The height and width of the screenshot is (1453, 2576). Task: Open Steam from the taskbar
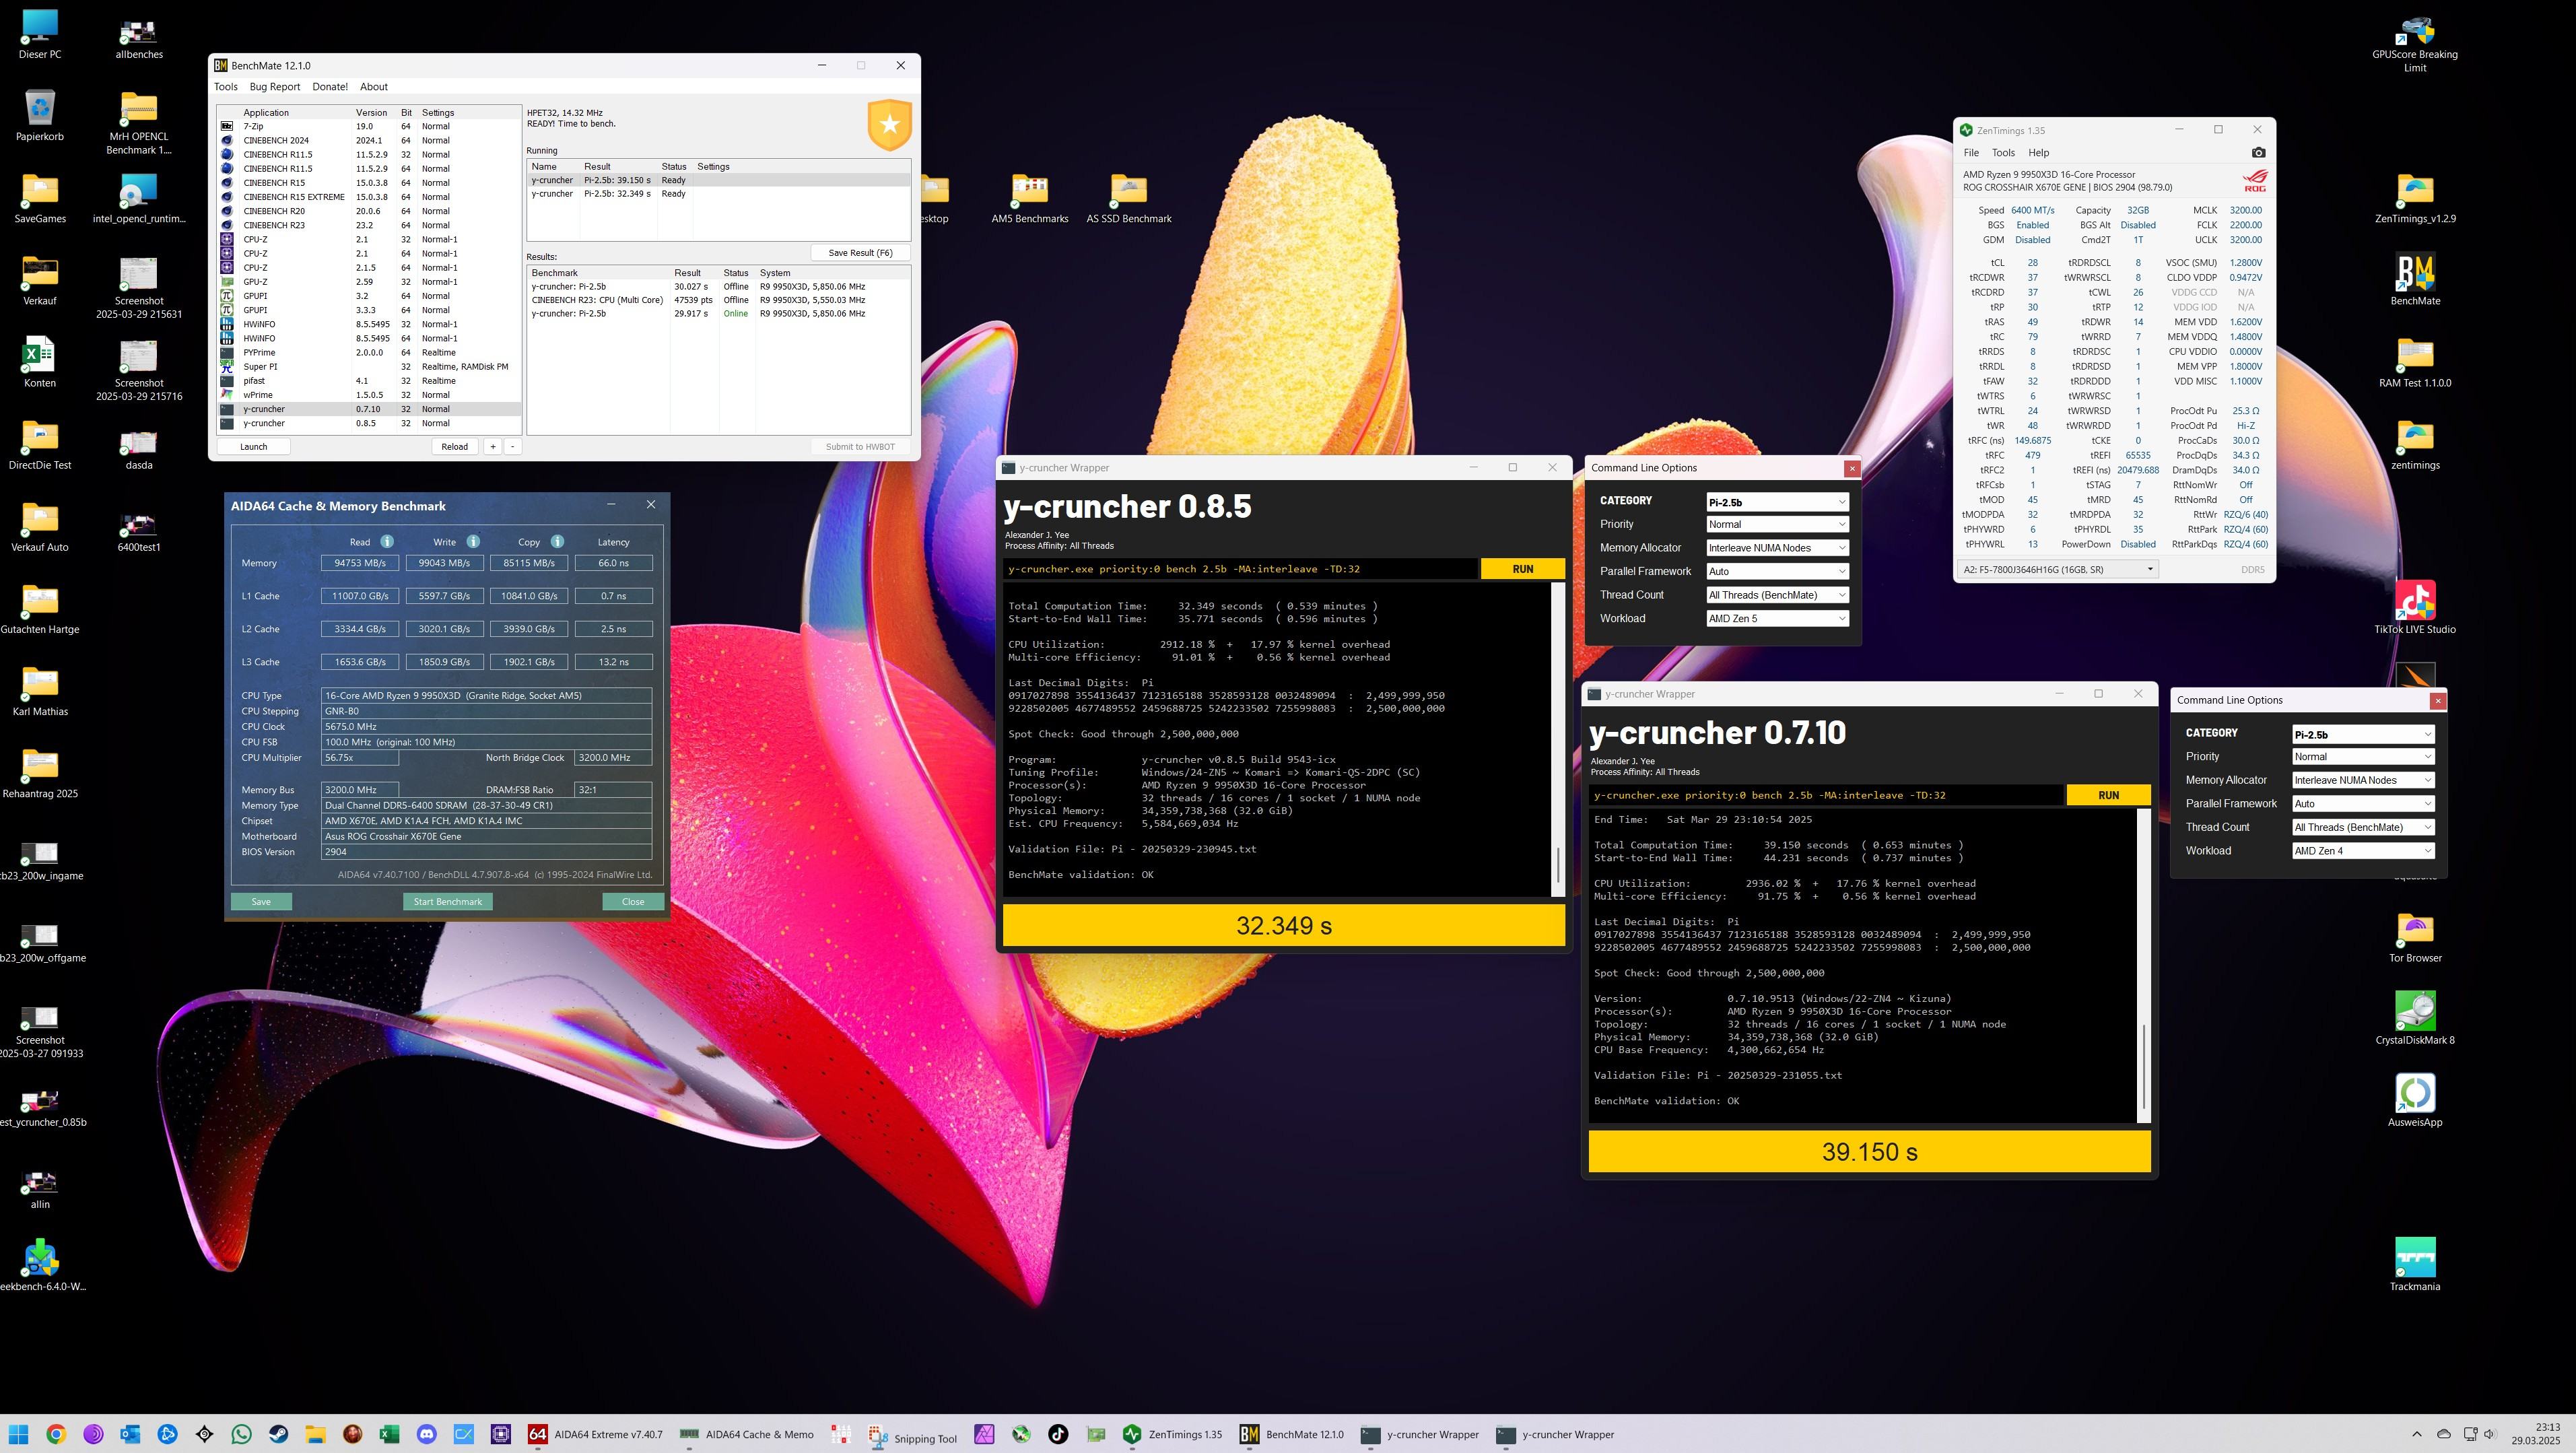[x=279, y=1434]
